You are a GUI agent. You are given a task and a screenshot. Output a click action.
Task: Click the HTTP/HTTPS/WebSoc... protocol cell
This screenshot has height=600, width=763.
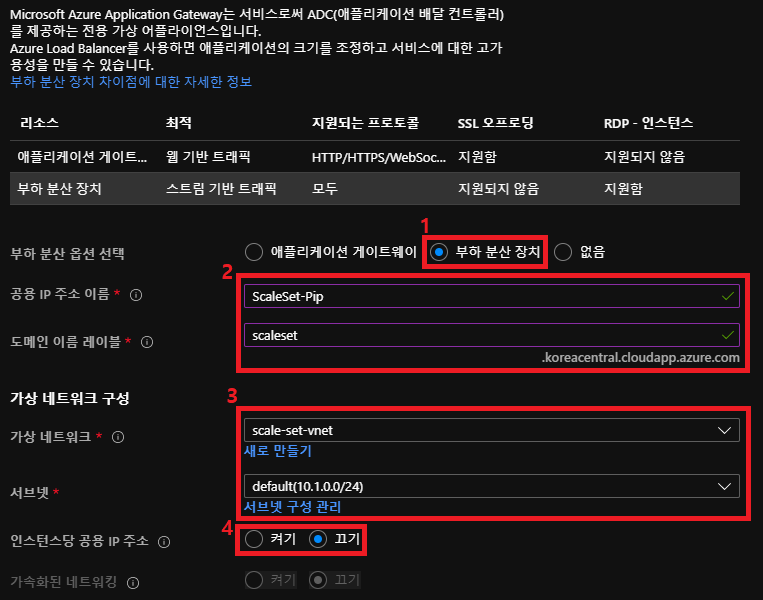(x=379, y=157)
